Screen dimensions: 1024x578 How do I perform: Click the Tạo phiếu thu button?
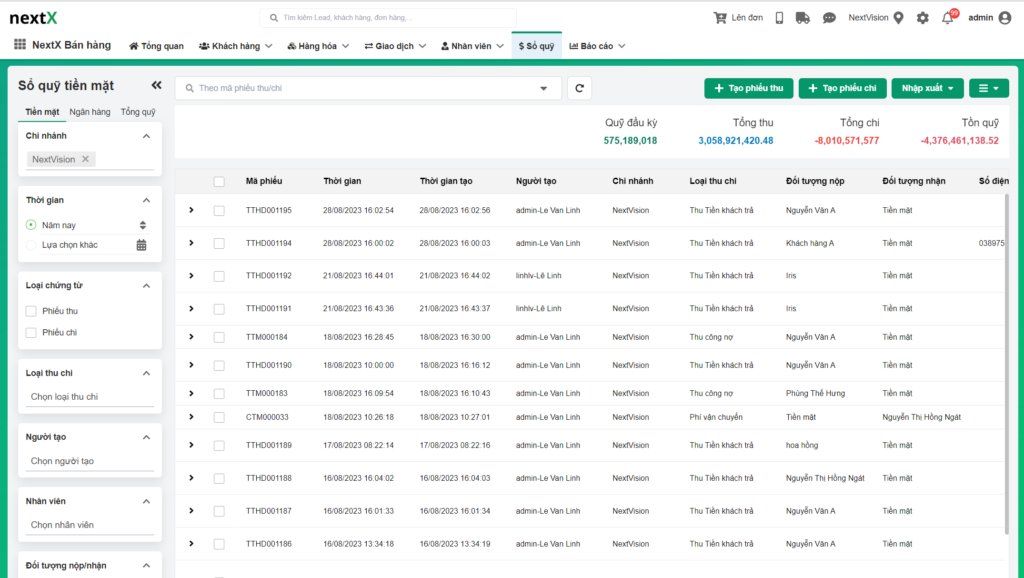(x=748, y=88)
